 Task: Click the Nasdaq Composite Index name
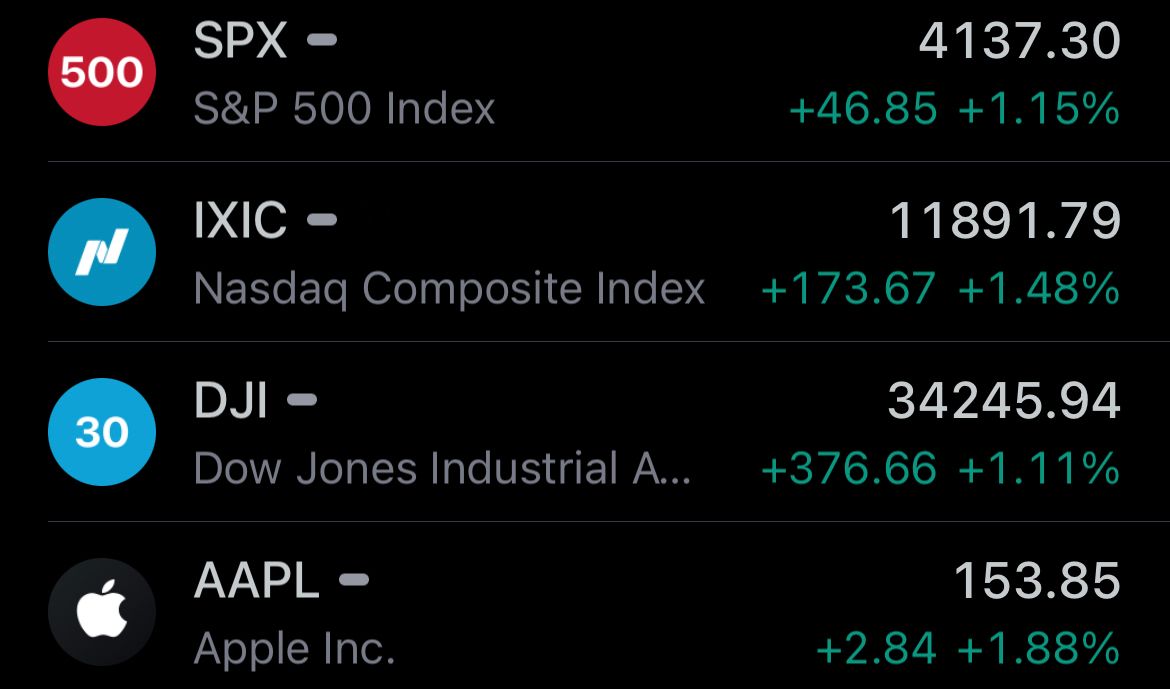[449, 289]
